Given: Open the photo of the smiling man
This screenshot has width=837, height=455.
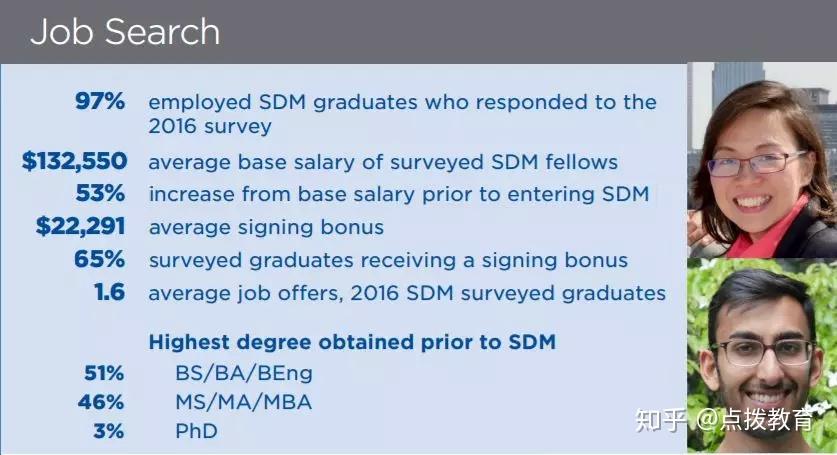Looking at the screenshot, I should click(762, 350).
